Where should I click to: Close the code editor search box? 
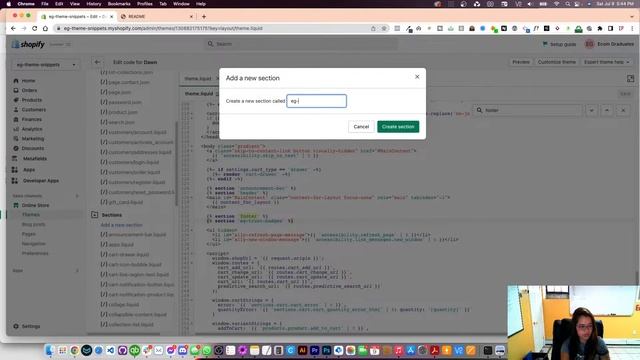(x=623, y=110)
